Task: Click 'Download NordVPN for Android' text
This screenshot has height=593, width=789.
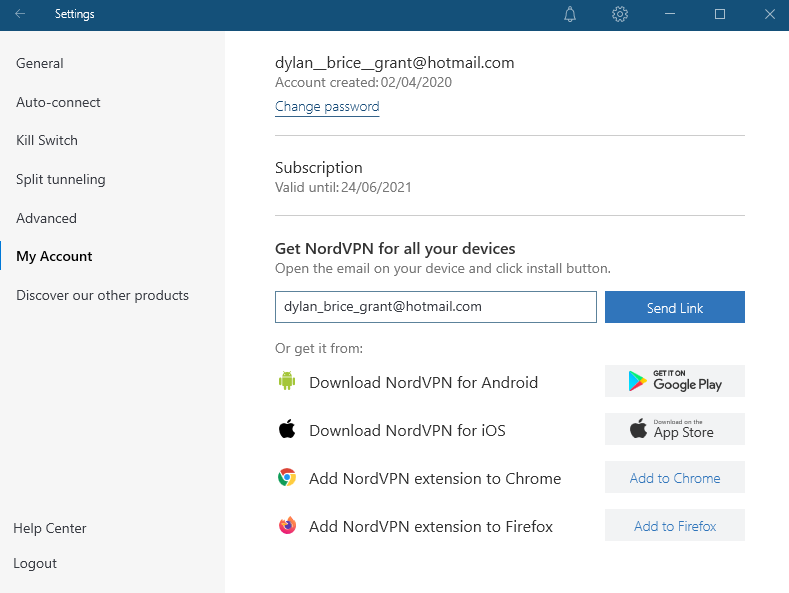Action: pos(424,383)
